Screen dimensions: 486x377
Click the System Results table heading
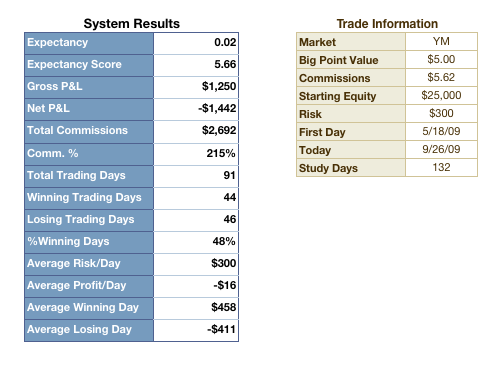pos(132,24)
